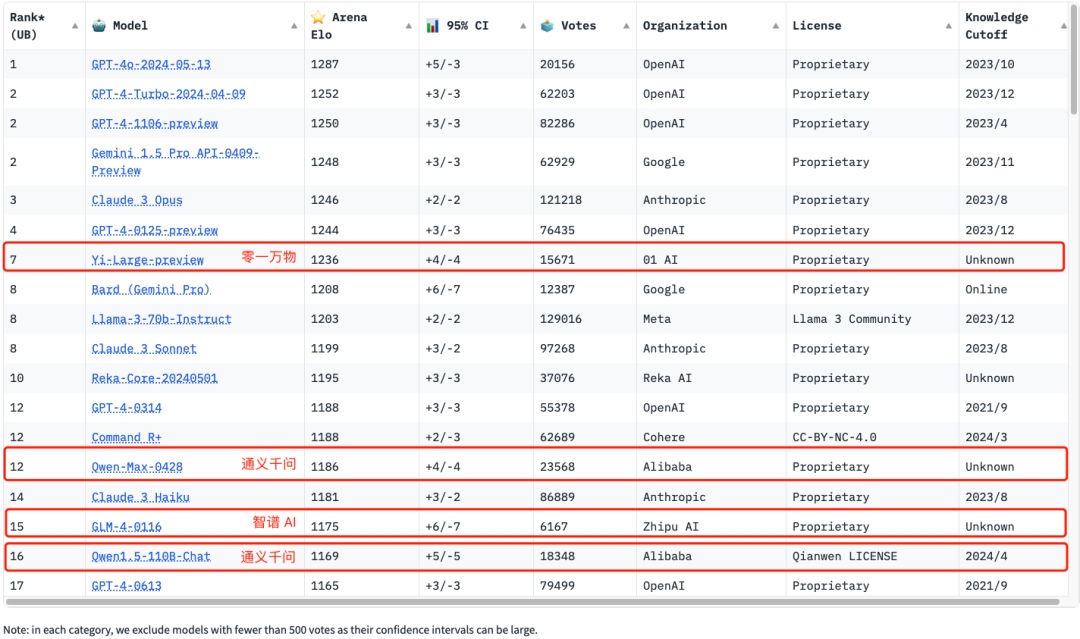Select knowledge cutoff cell 2024/3

pos(986,437)
